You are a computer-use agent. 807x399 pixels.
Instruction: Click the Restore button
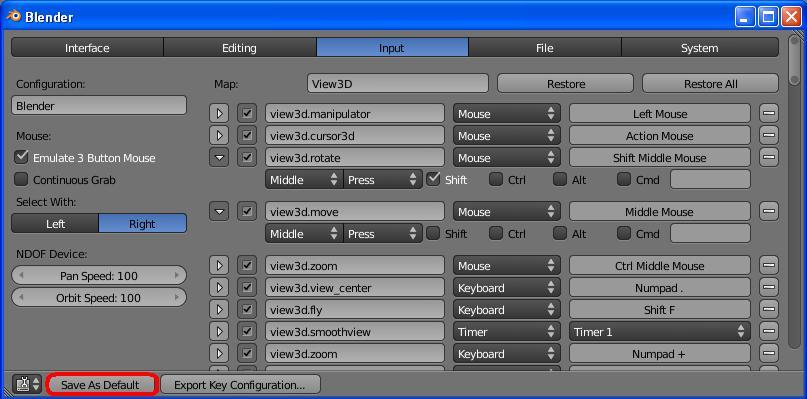(565, 83)
